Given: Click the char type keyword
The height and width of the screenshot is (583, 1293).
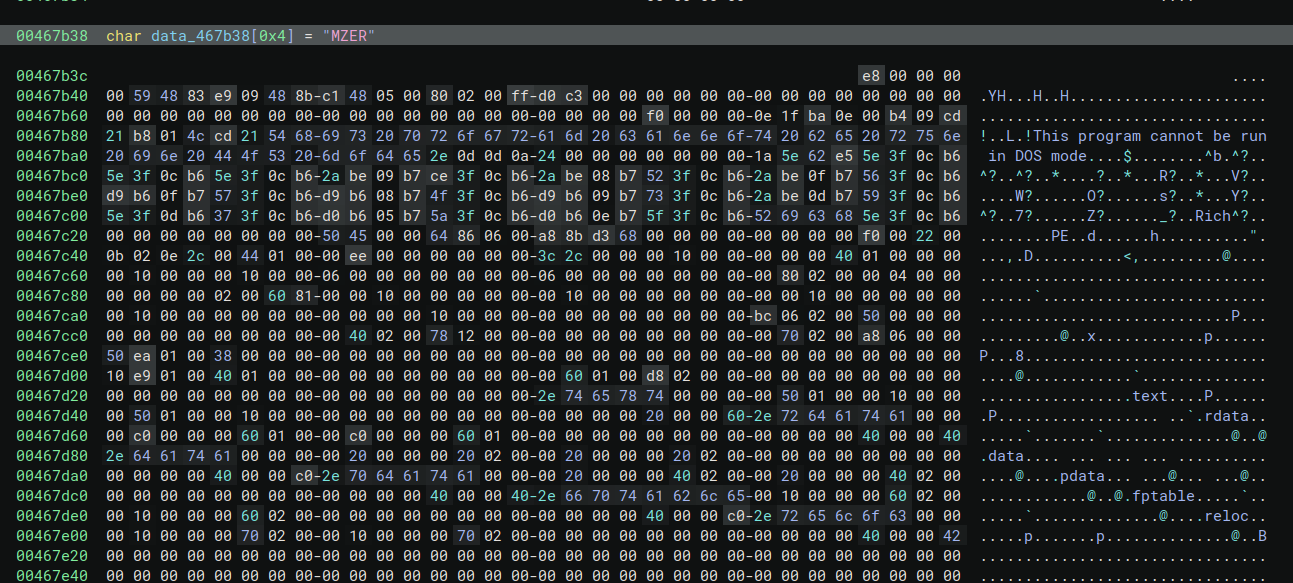Looking at the screenshot, I should (x=124, y=36).
